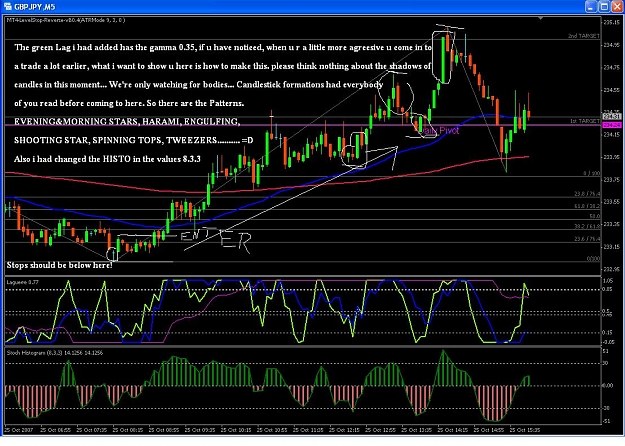Image resolution: width=625 pixels, height=446 pixels.
Task: Click the '25 Oct 15:35' time axis label
Action: (525, 430)
